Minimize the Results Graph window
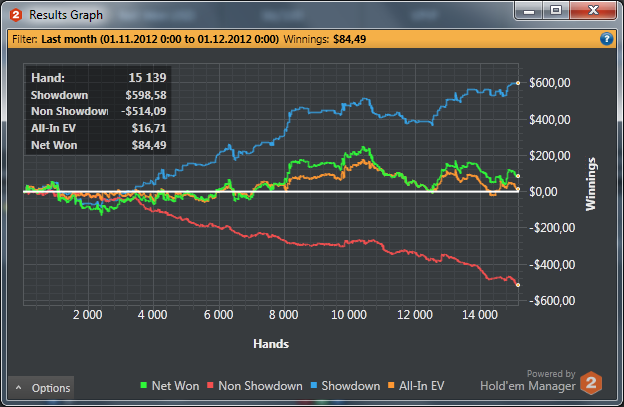Image resolution: width=624 pixels, height=407 pixels. tap(529, 10)
